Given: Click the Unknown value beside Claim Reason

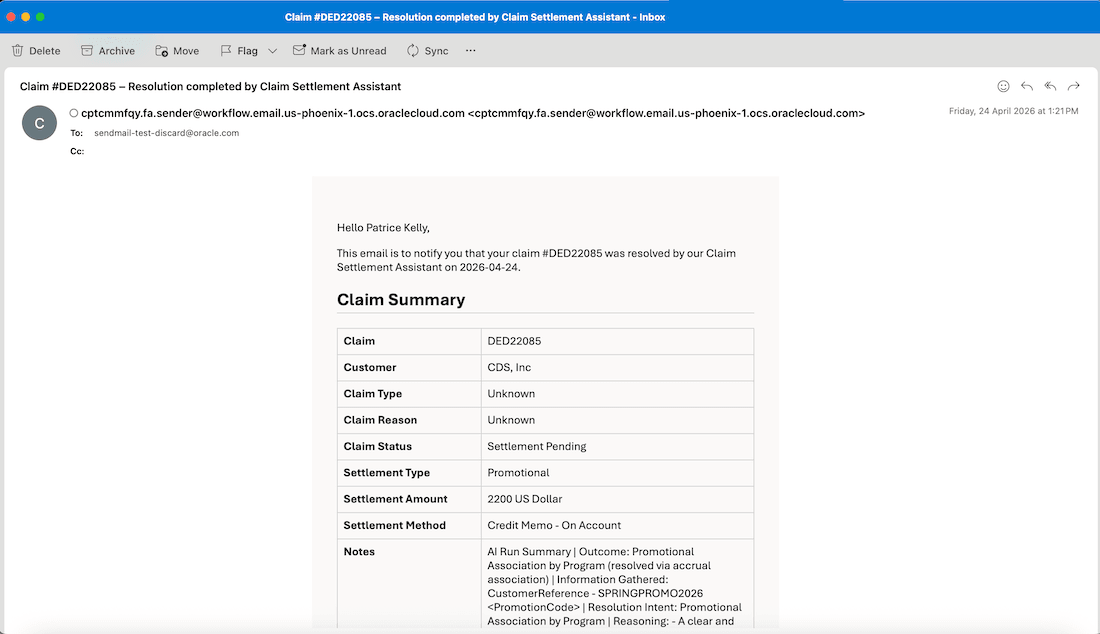Looking at the screenshot, I should tap(511, 420).
